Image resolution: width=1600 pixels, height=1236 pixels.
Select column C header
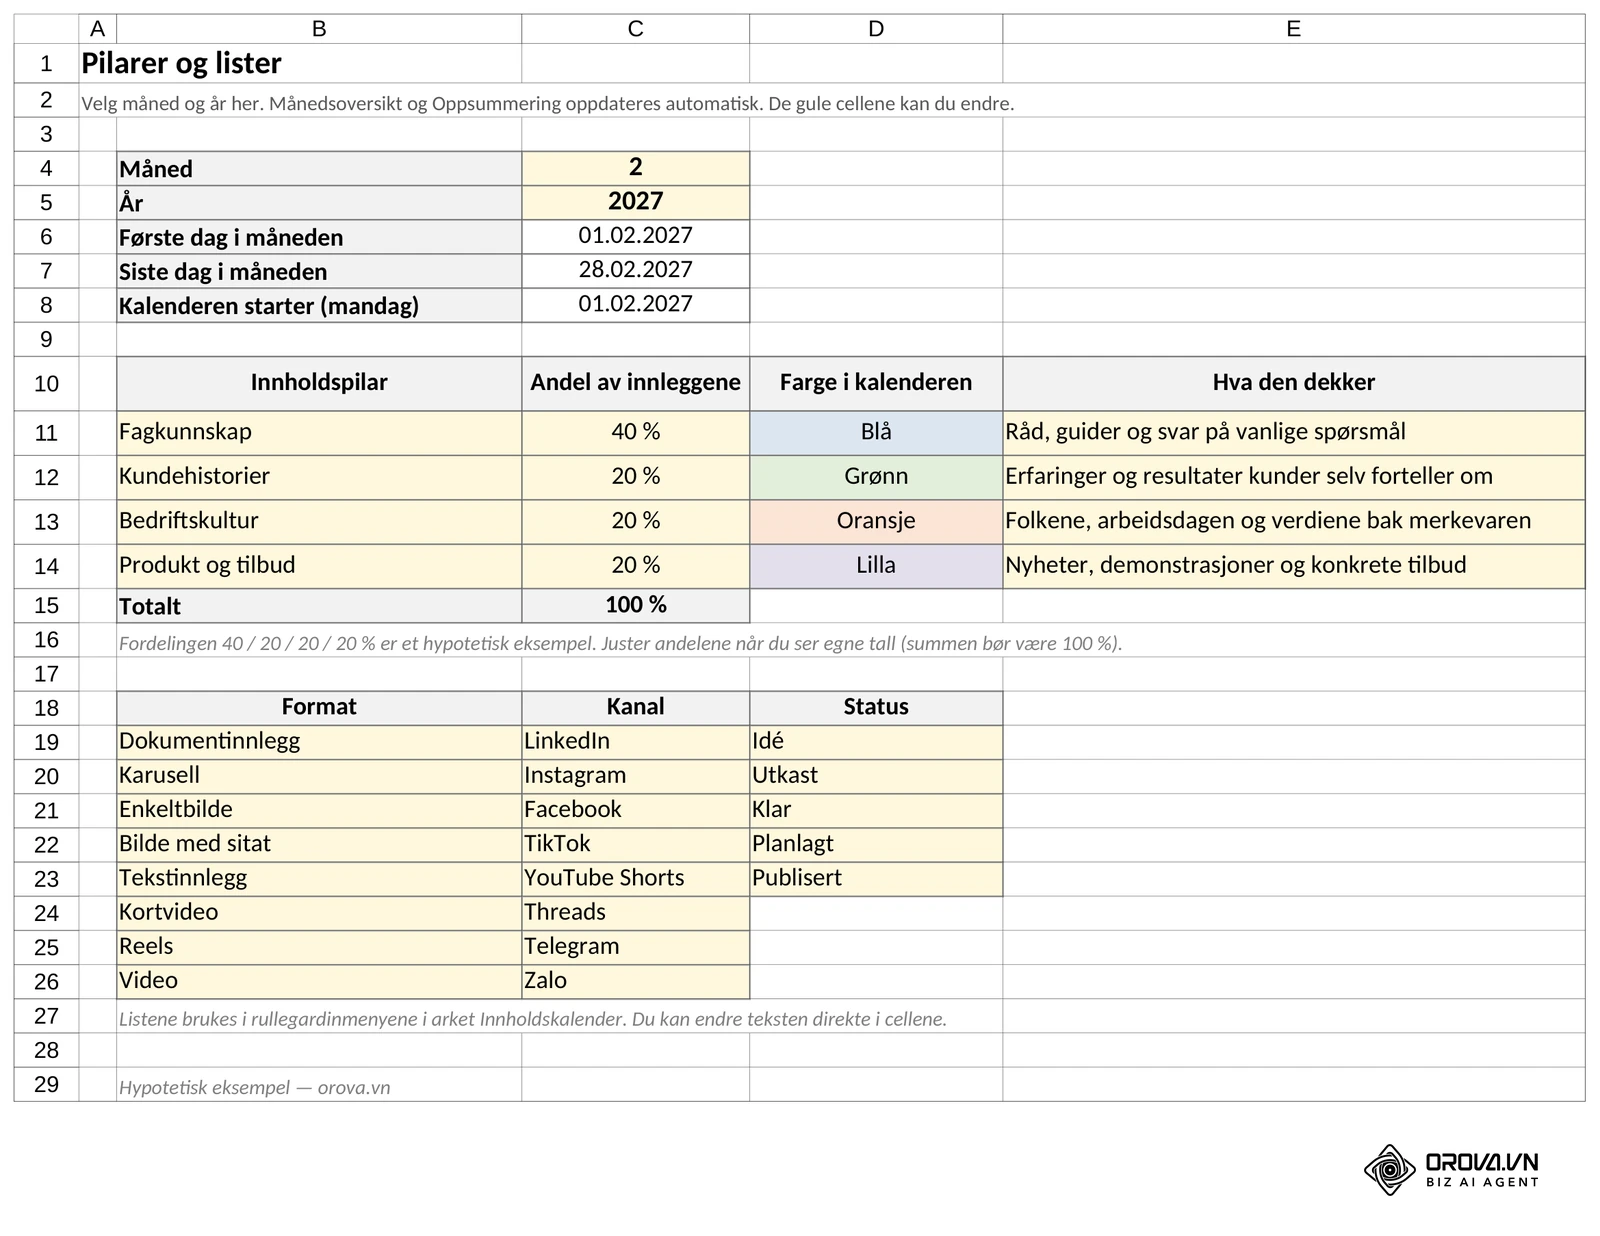pyautogui.click(x=635, y=29)
